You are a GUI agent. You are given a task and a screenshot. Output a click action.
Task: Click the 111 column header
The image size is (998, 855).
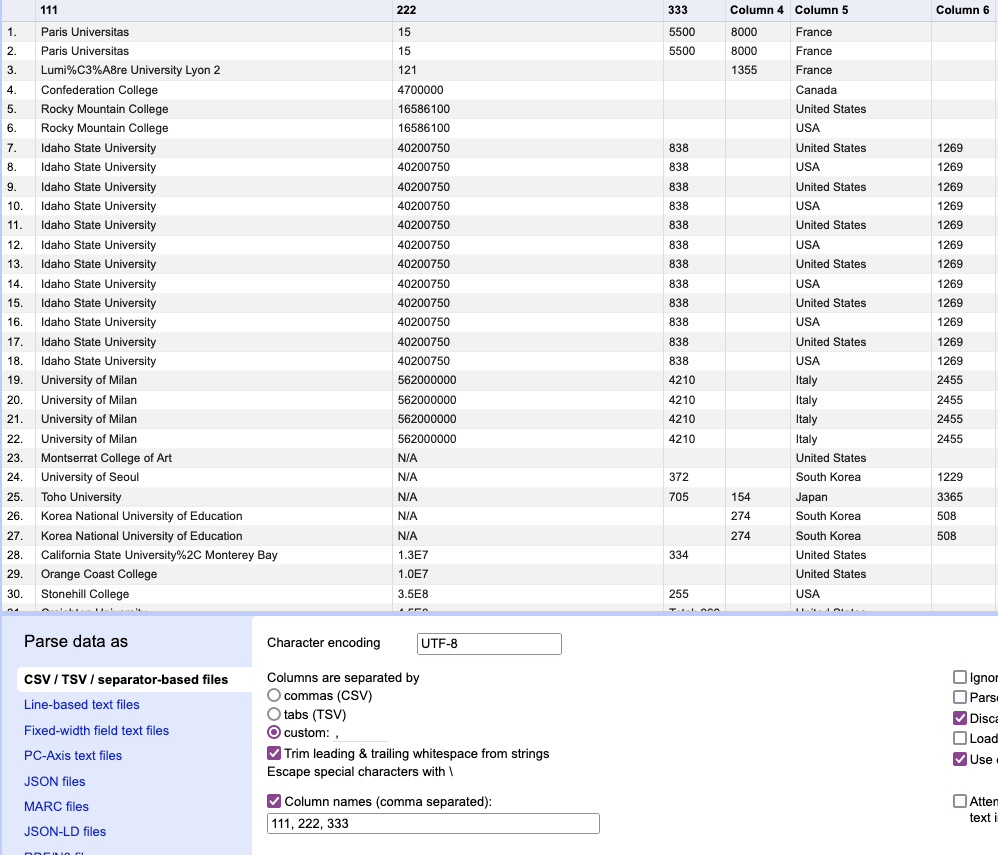[x=213, y=10]
